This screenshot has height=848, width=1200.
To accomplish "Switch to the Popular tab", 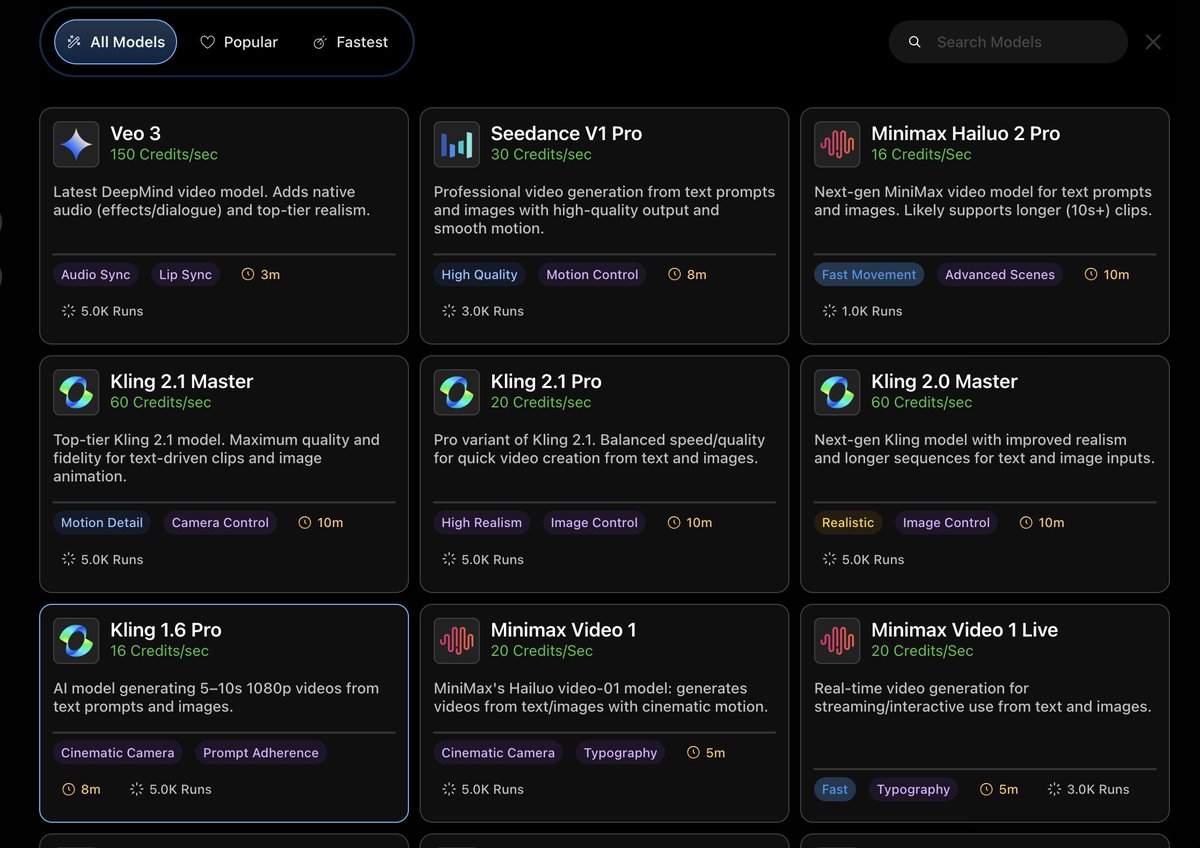I will [239, 42].
